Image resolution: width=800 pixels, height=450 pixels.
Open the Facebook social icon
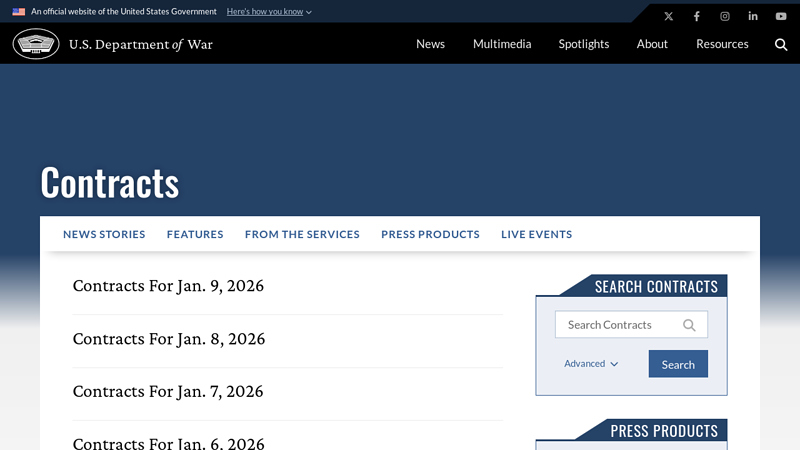pyautogui.click(x=697, y=16)
